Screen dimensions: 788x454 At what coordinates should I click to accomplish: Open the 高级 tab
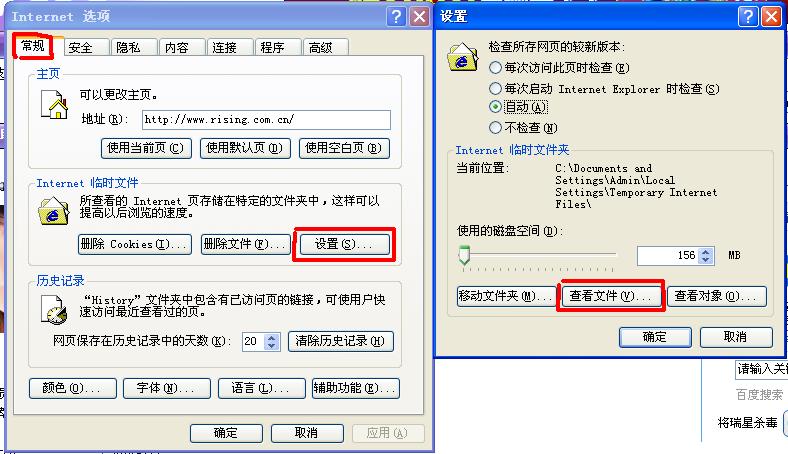point(321,48)
